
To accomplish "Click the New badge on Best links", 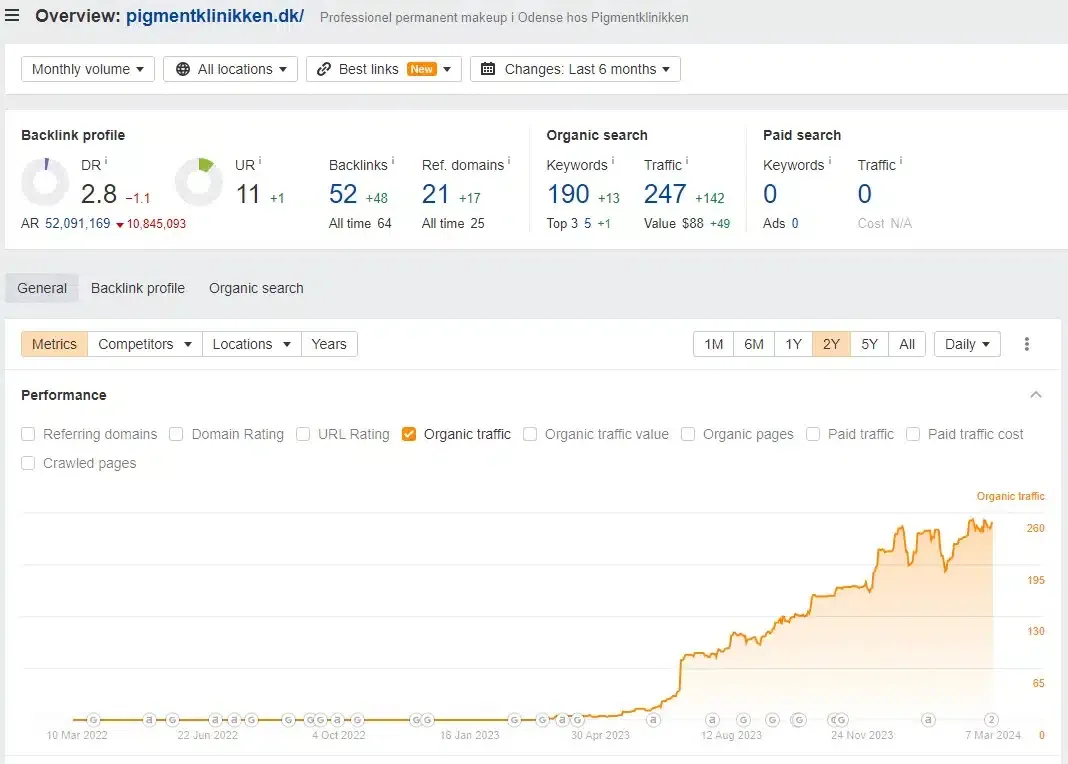I will coord(422,69).
